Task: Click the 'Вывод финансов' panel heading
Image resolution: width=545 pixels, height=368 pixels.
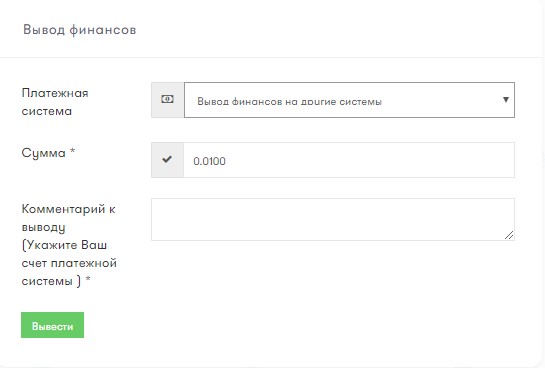Action: coord(80,30)
